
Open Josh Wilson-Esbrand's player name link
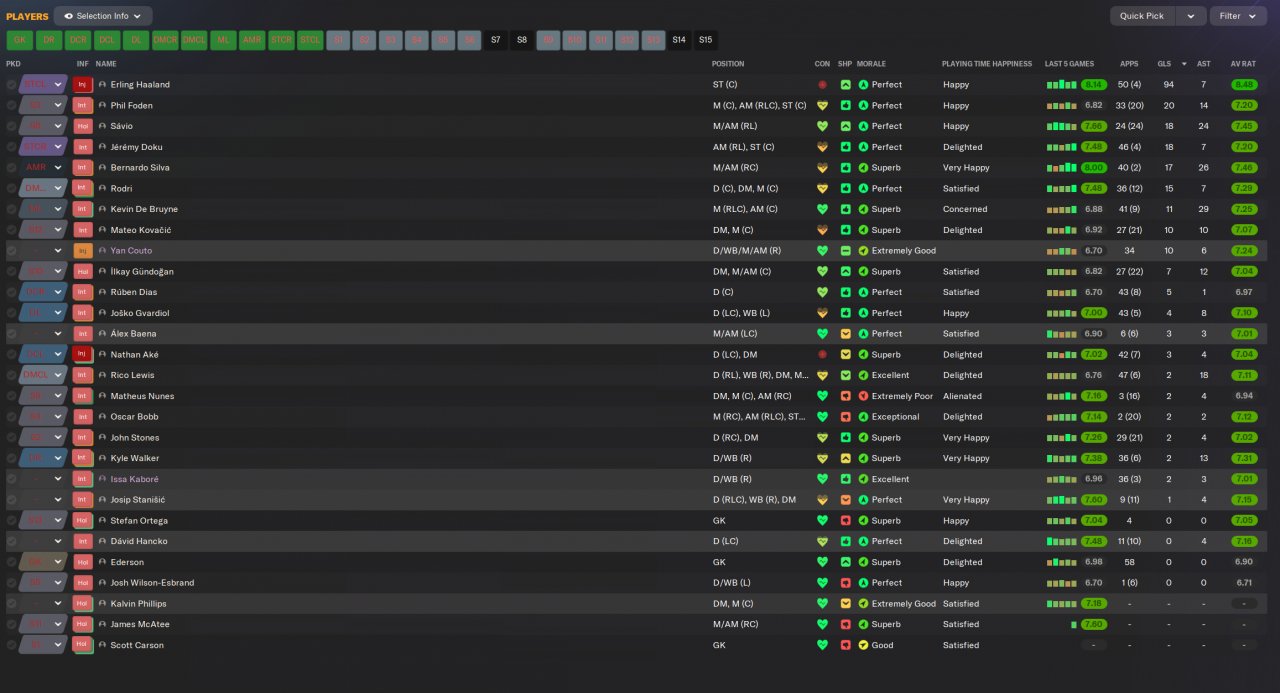(152, 583)
